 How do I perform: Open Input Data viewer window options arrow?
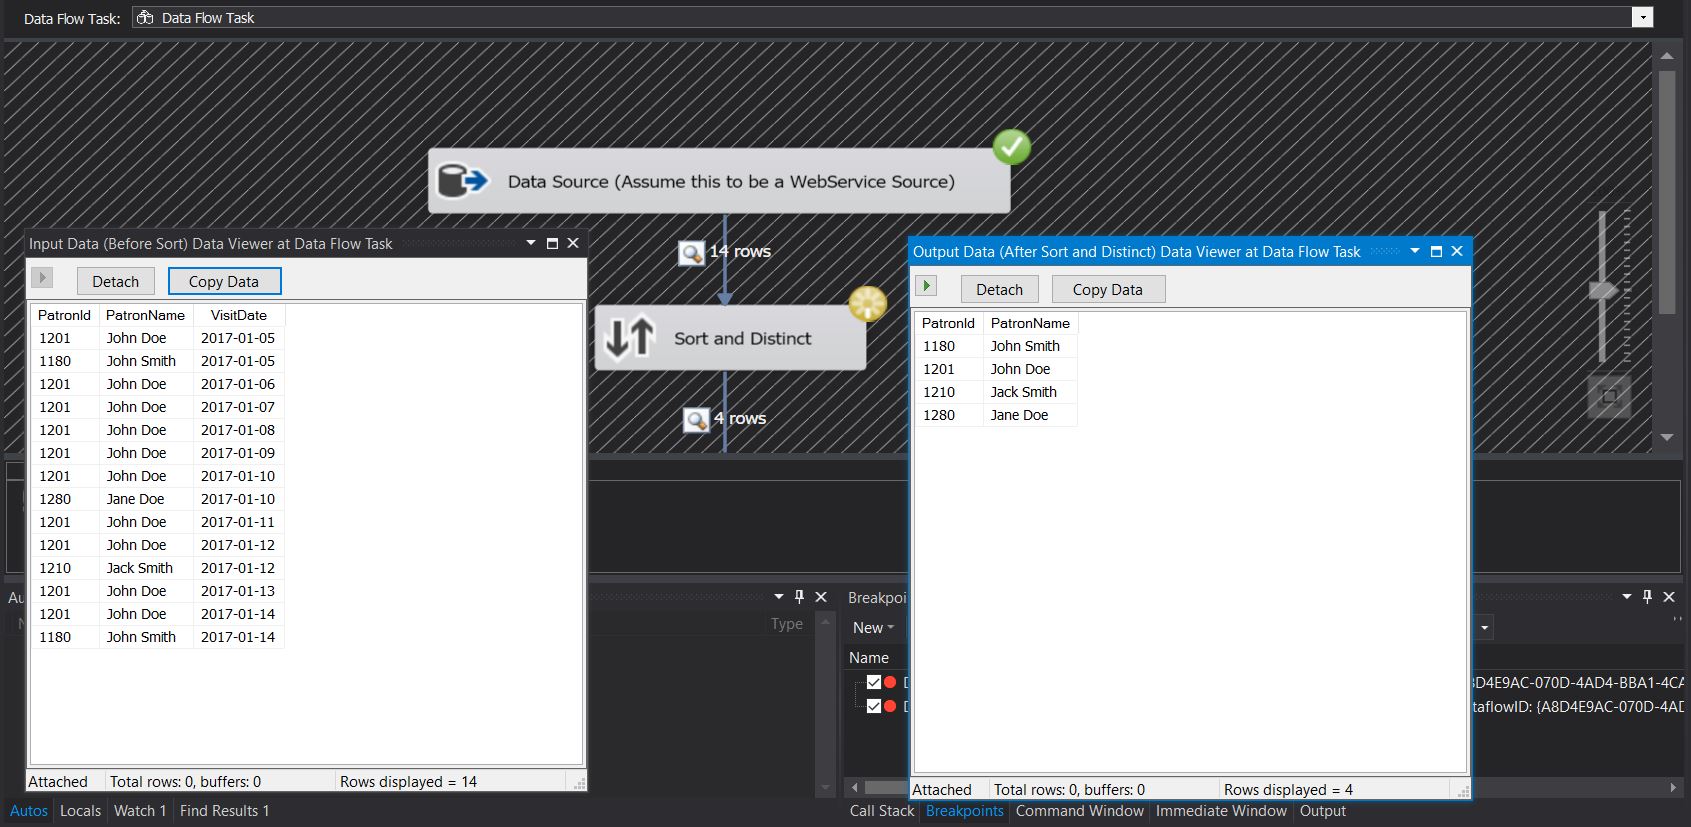531,243
